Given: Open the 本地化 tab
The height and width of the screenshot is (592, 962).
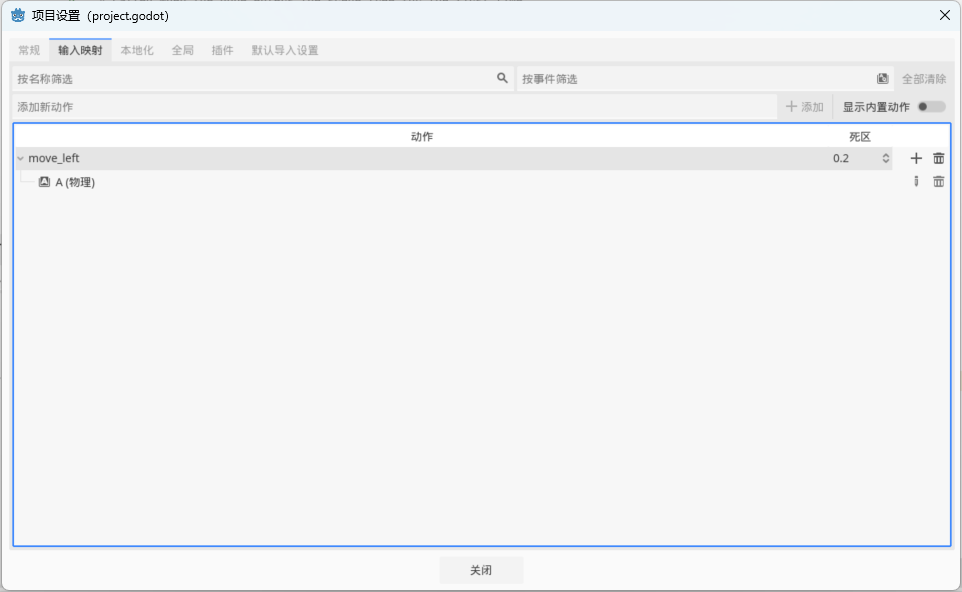Looking at the screenshot, I should [136, 49].
